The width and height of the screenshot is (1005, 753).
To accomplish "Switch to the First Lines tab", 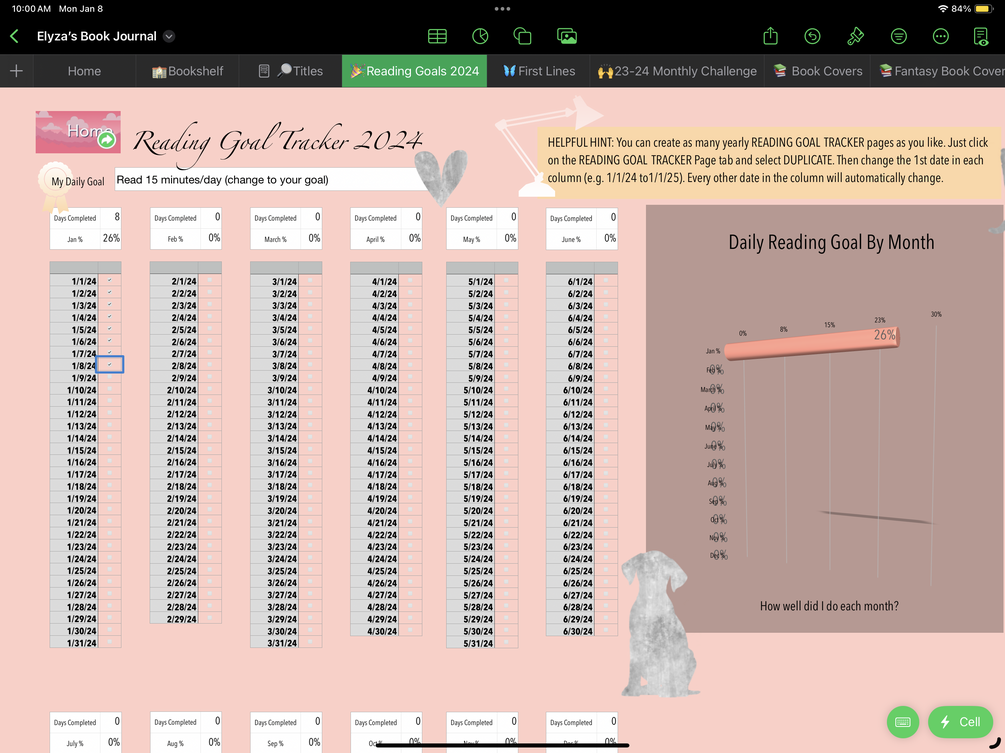I will pyautogui.click(x=538, y=71).
